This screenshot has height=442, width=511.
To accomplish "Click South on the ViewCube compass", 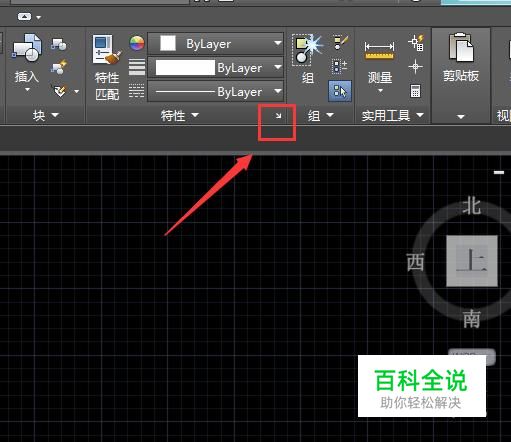I will point(471,319).
